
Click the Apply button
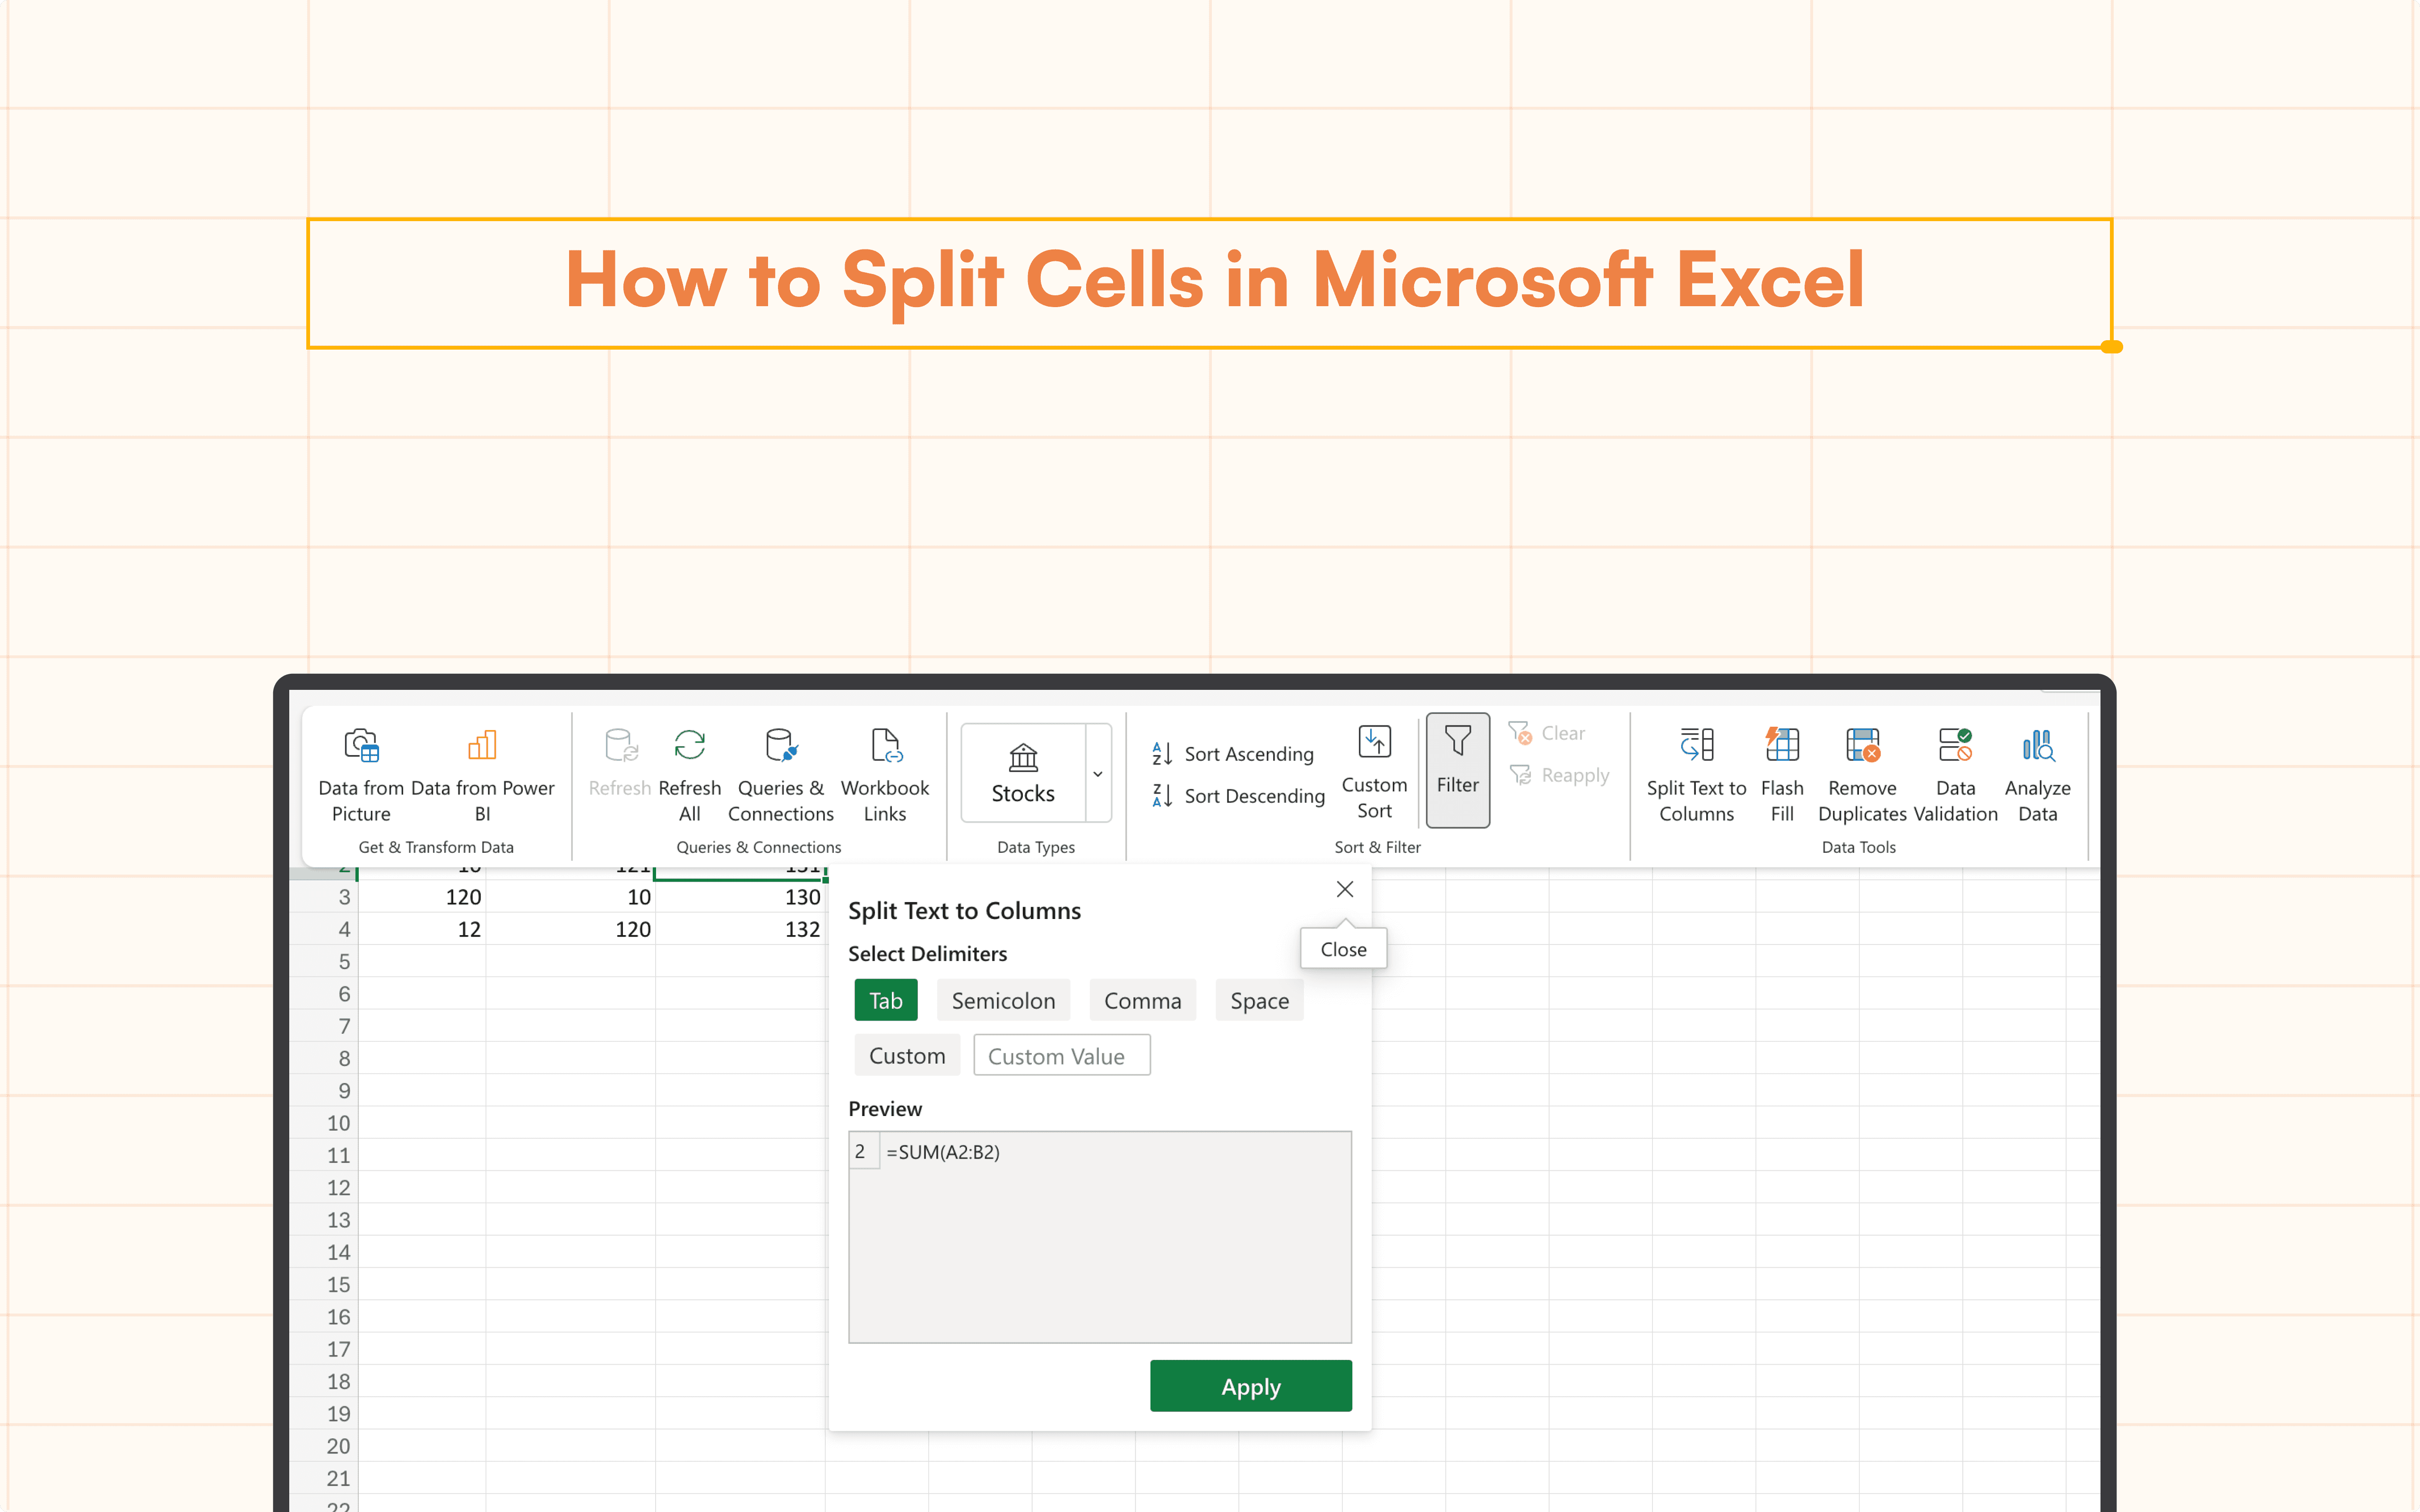(1250, 1386)
